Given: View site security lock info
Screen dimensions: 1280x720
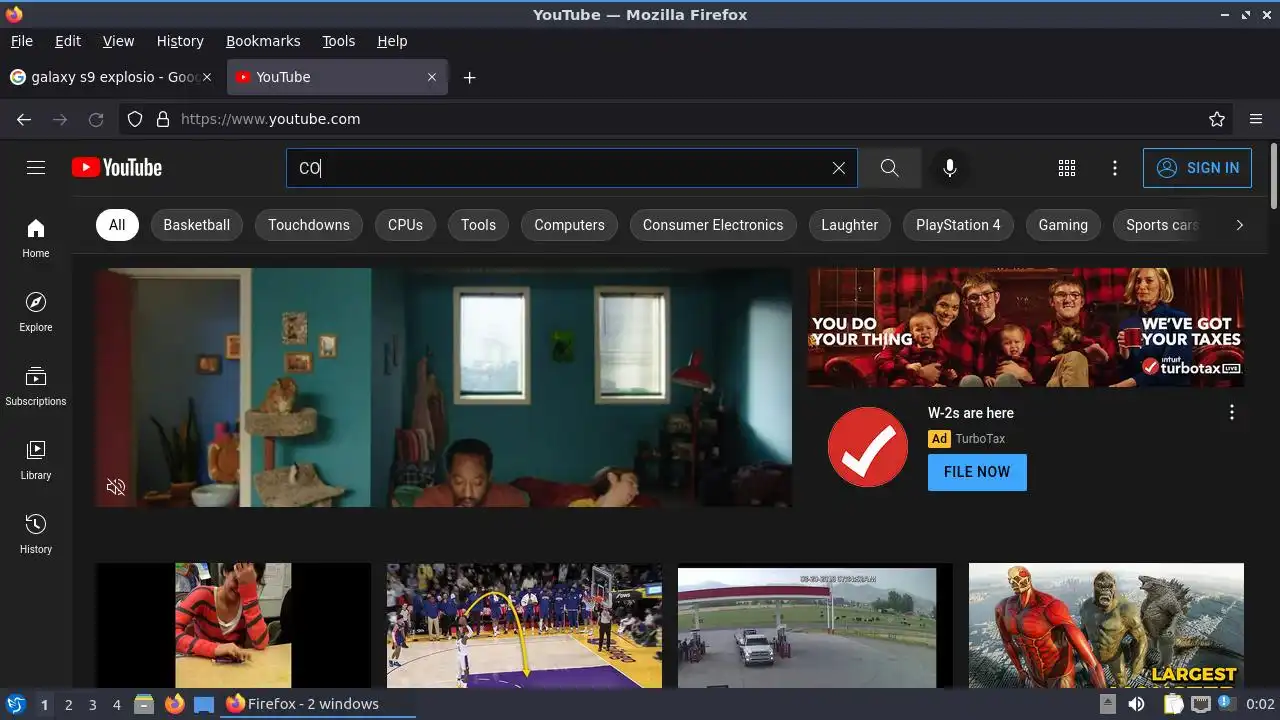Looking at the screenshot, I should click(163, 119).
